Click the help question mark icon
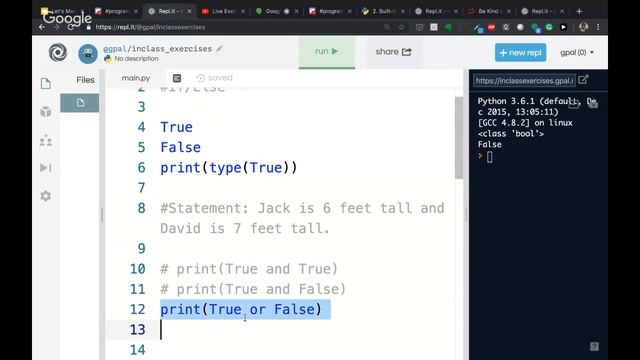Viewport: 640px width, 360px height. (594, 347)
